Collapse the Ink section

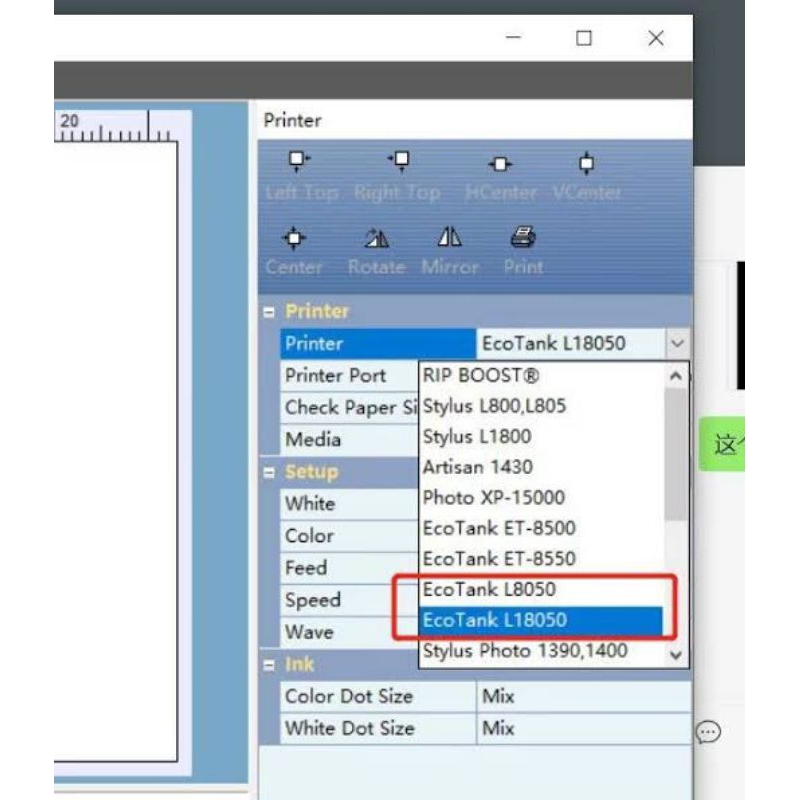(269, 665)
